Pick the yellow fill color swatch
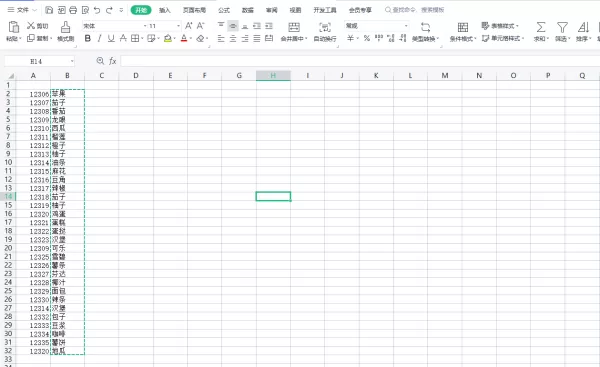 pos(168,38)
